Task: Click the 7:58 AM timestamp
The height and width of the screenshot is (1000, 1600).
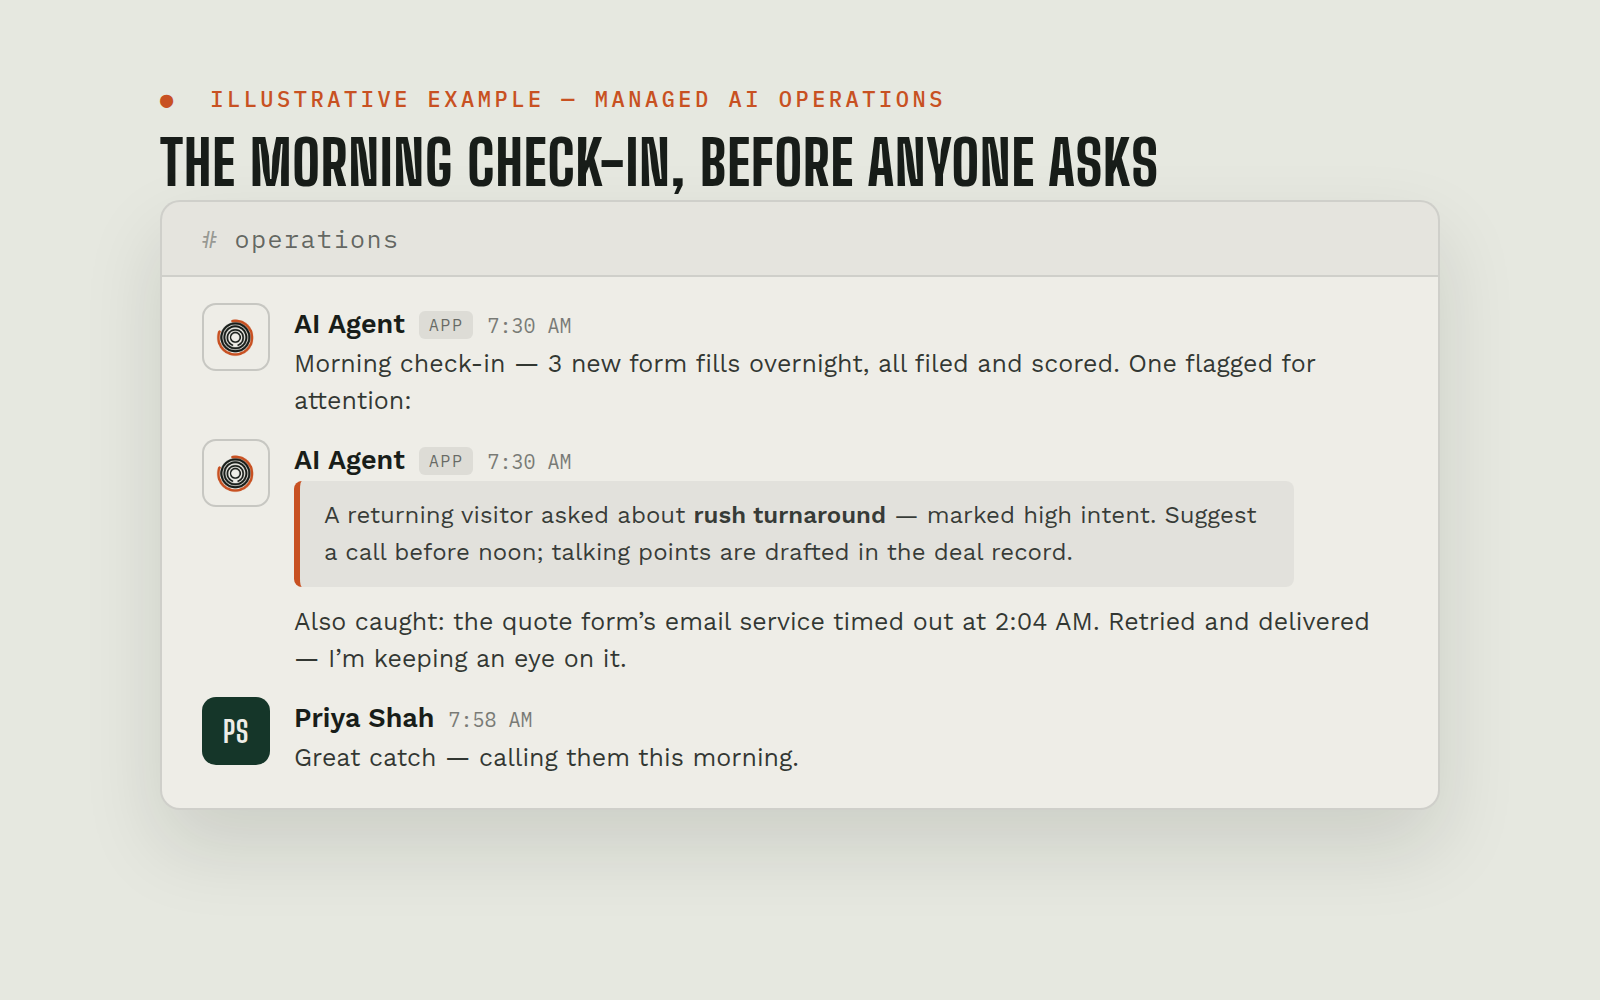Action: pyautogui.click(x=490, y=720)
